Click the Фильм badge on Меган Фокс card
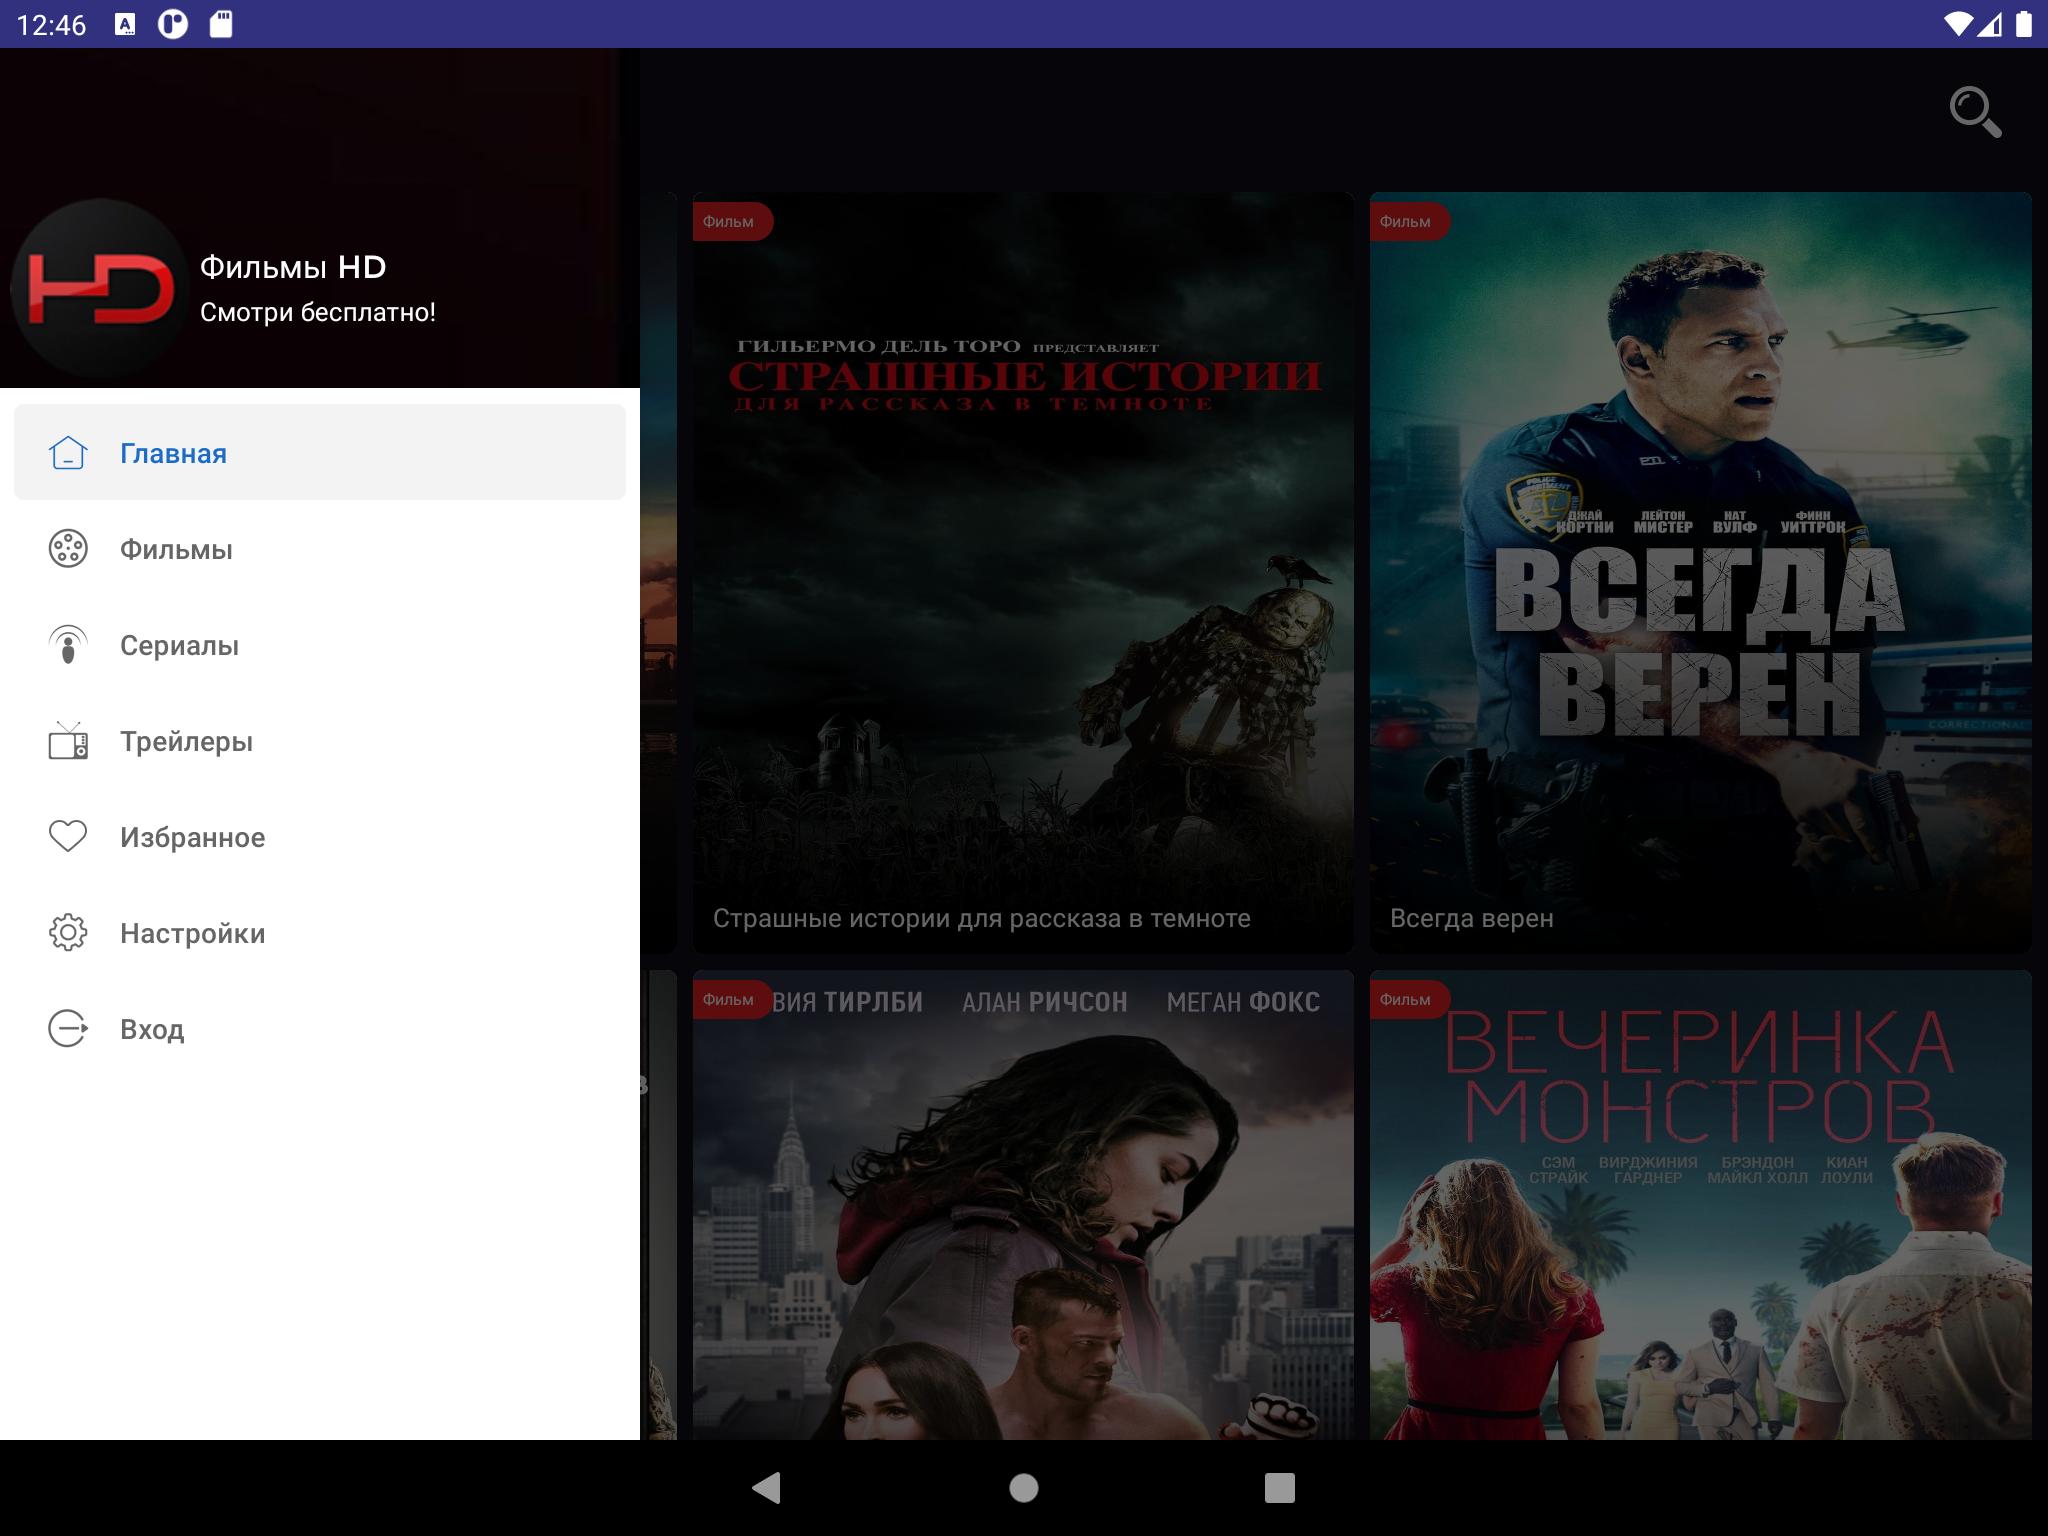 [731, 1000]
